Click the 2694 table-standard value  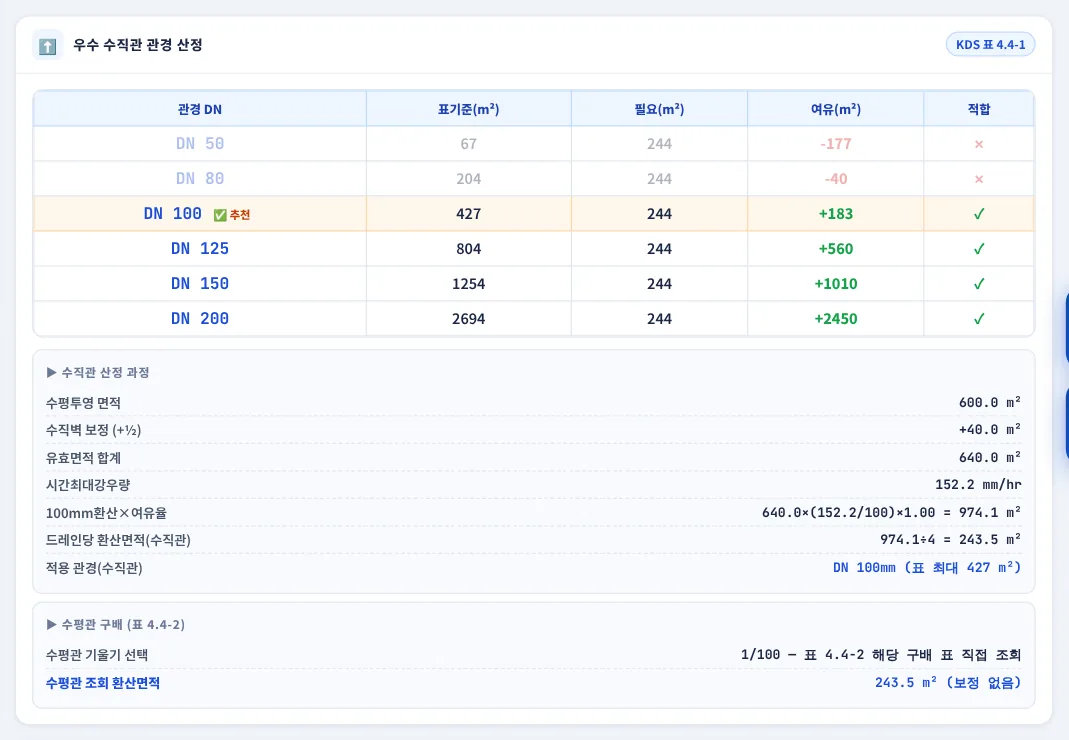pos(468,319)
